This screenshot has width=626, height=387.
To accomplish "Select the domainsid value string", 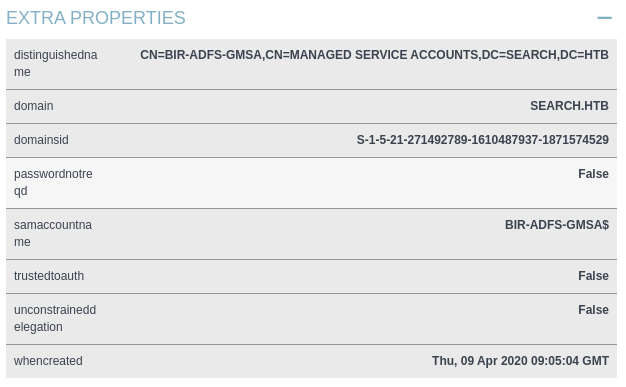I will tap(482, 140).
